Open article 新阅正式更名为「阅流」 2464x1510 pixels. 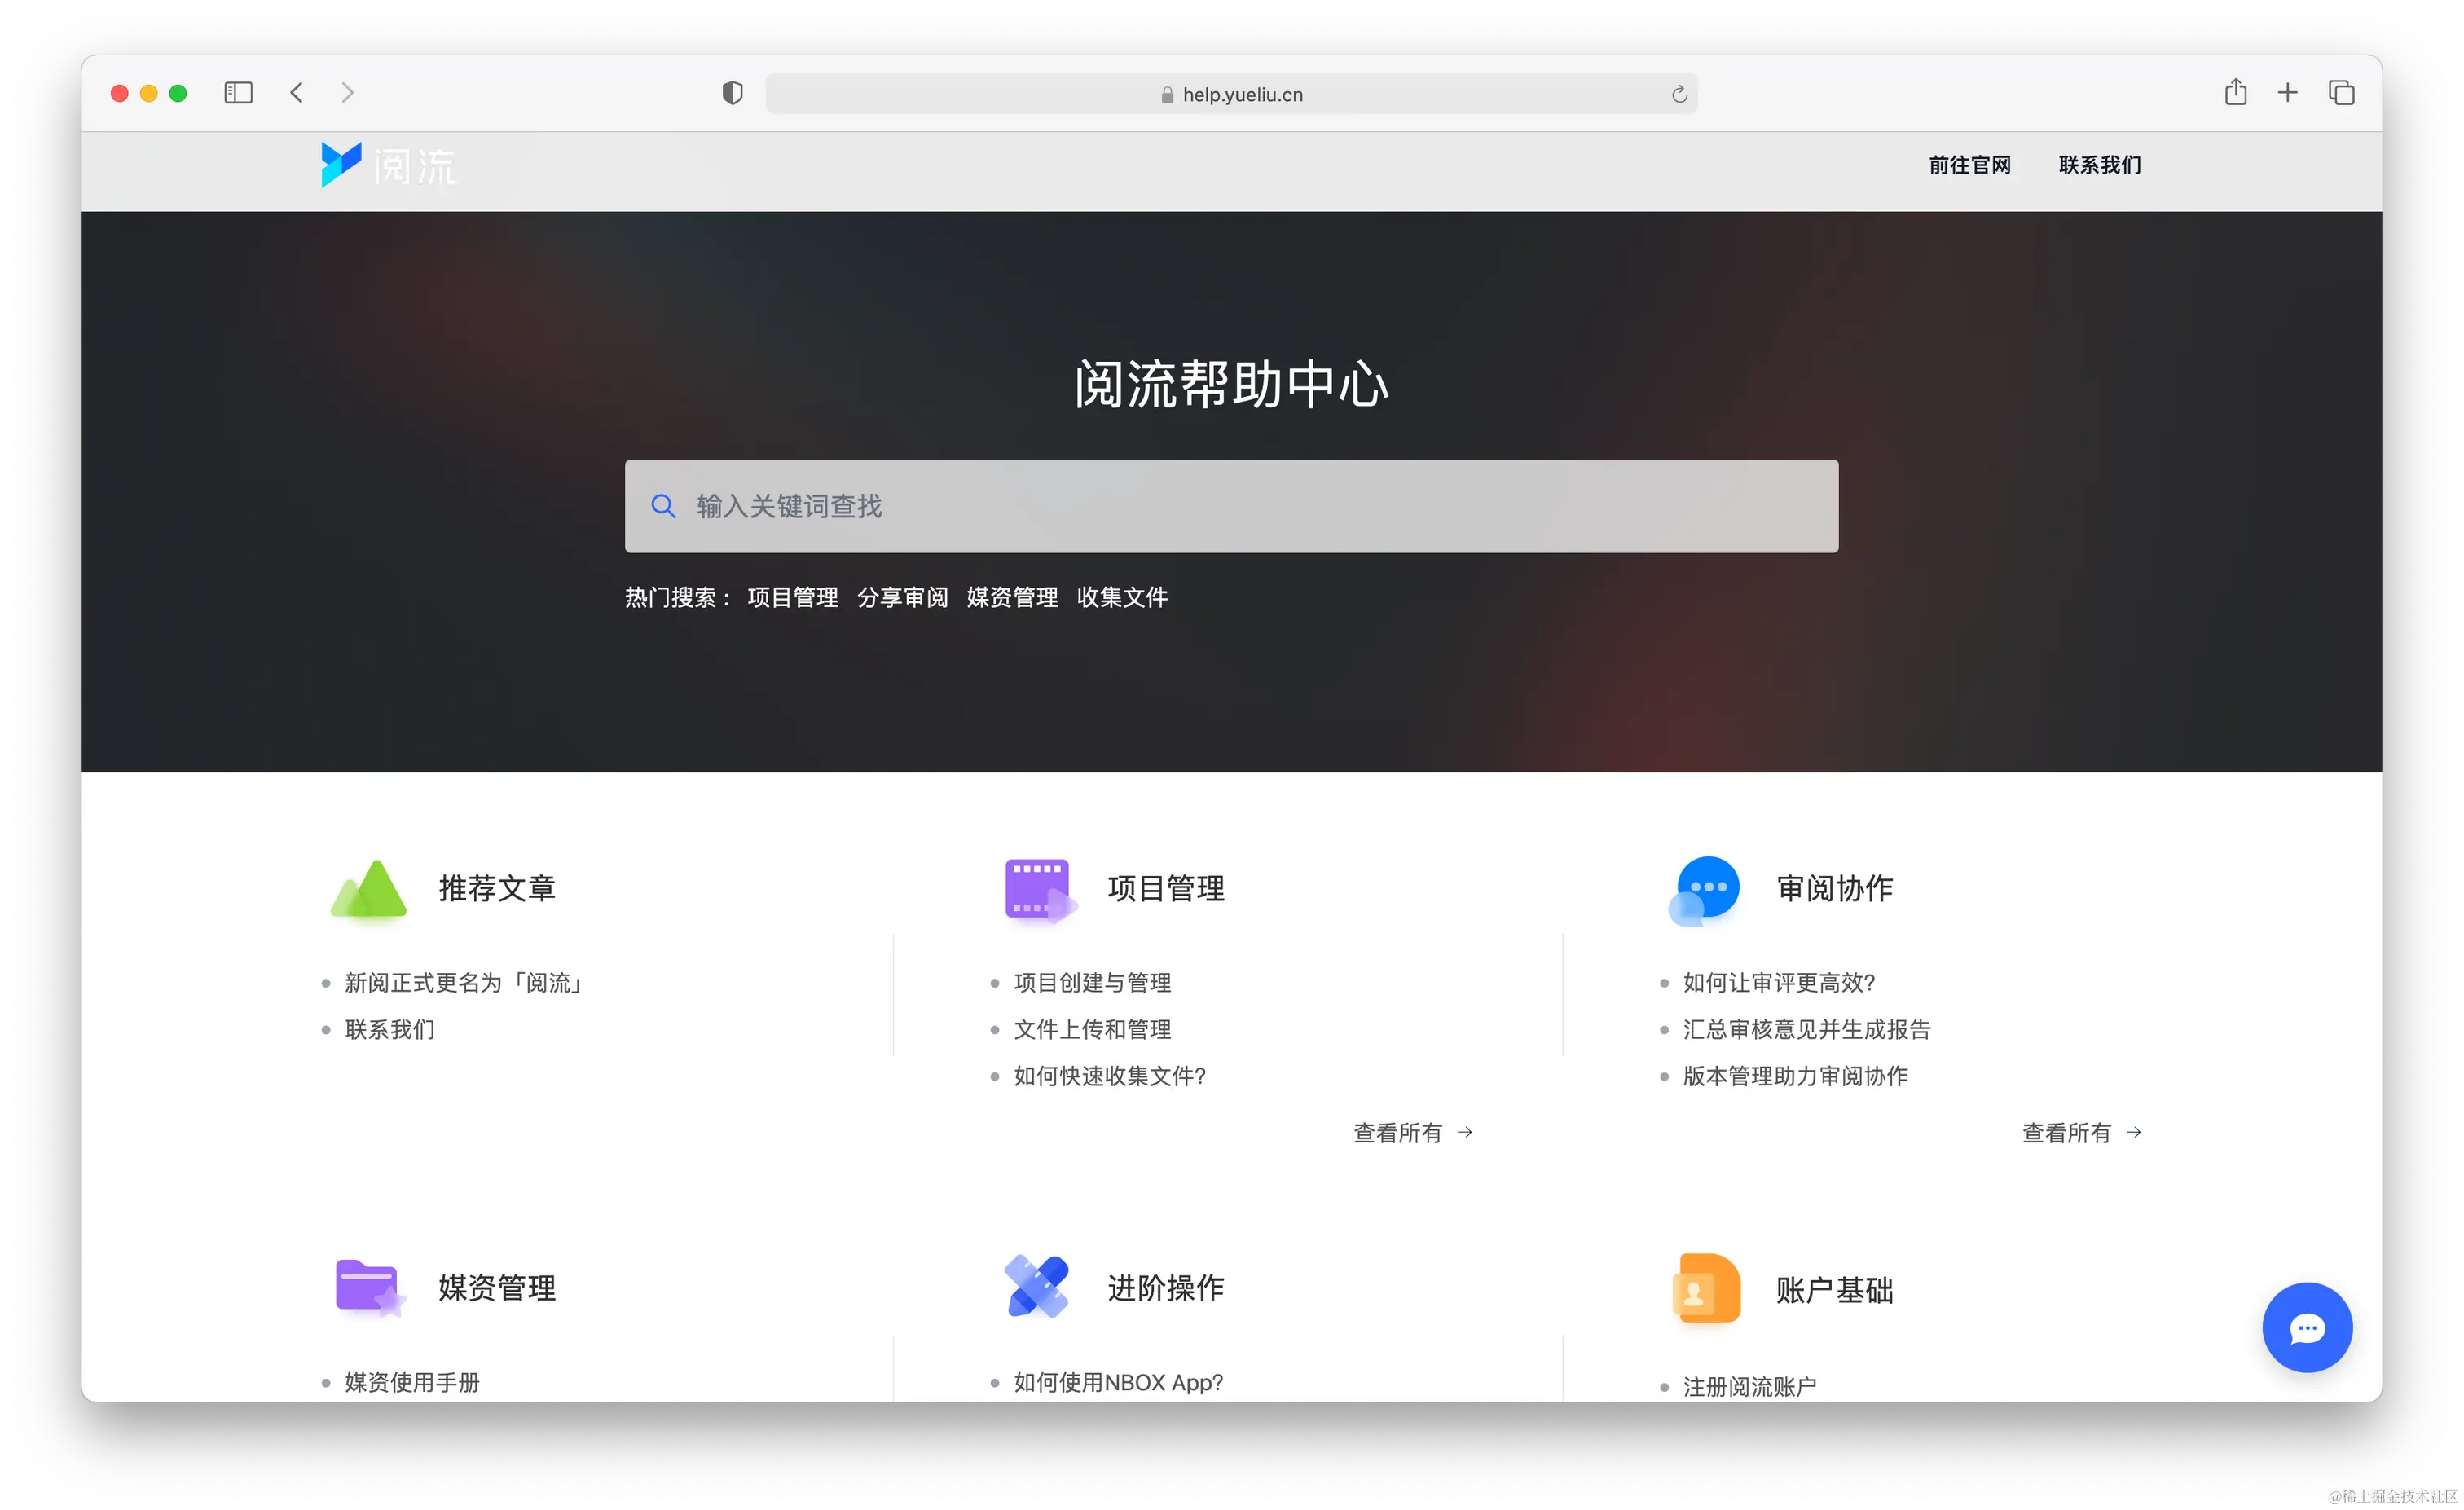click(x=462, y=983)
